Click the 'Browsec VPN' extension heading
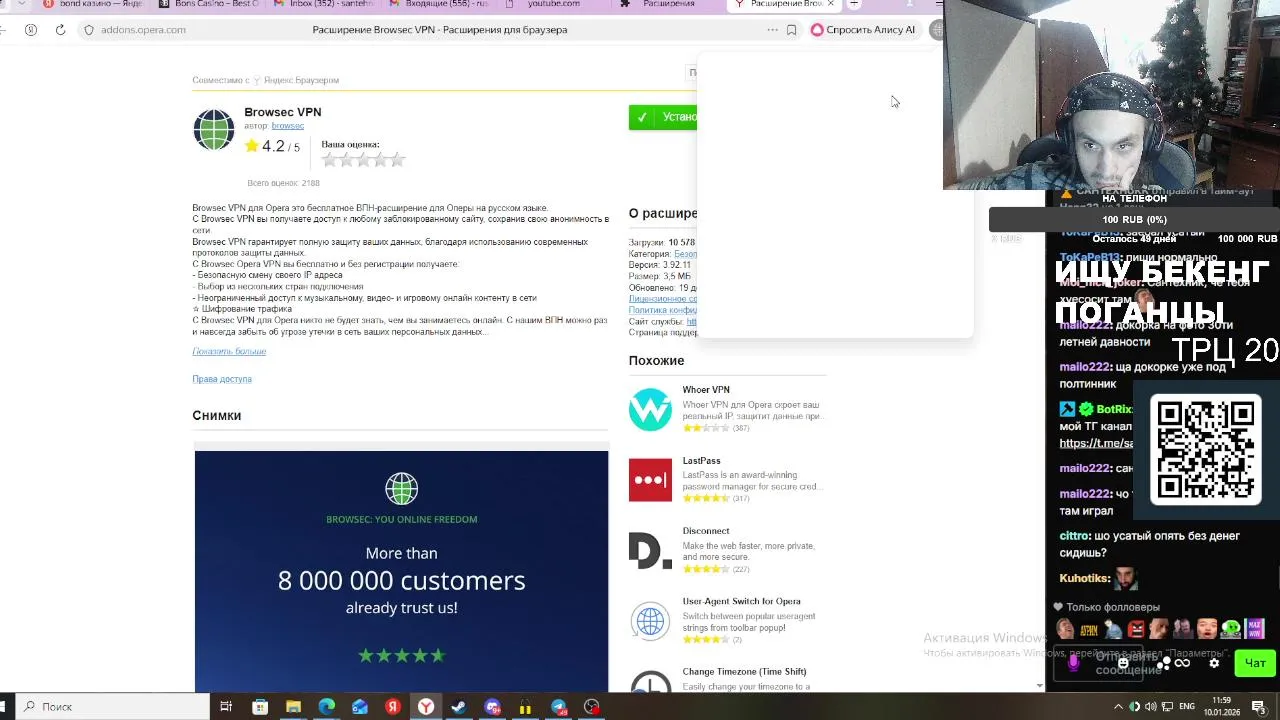The width and height of the screenshot is (1280, 720). click(283, 112)
